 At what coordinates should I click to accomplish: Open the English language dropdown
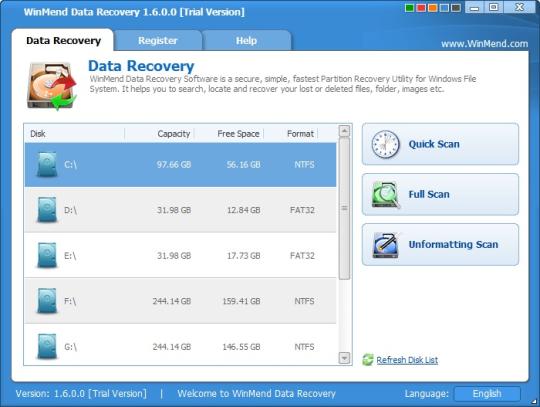coord(487,394)
